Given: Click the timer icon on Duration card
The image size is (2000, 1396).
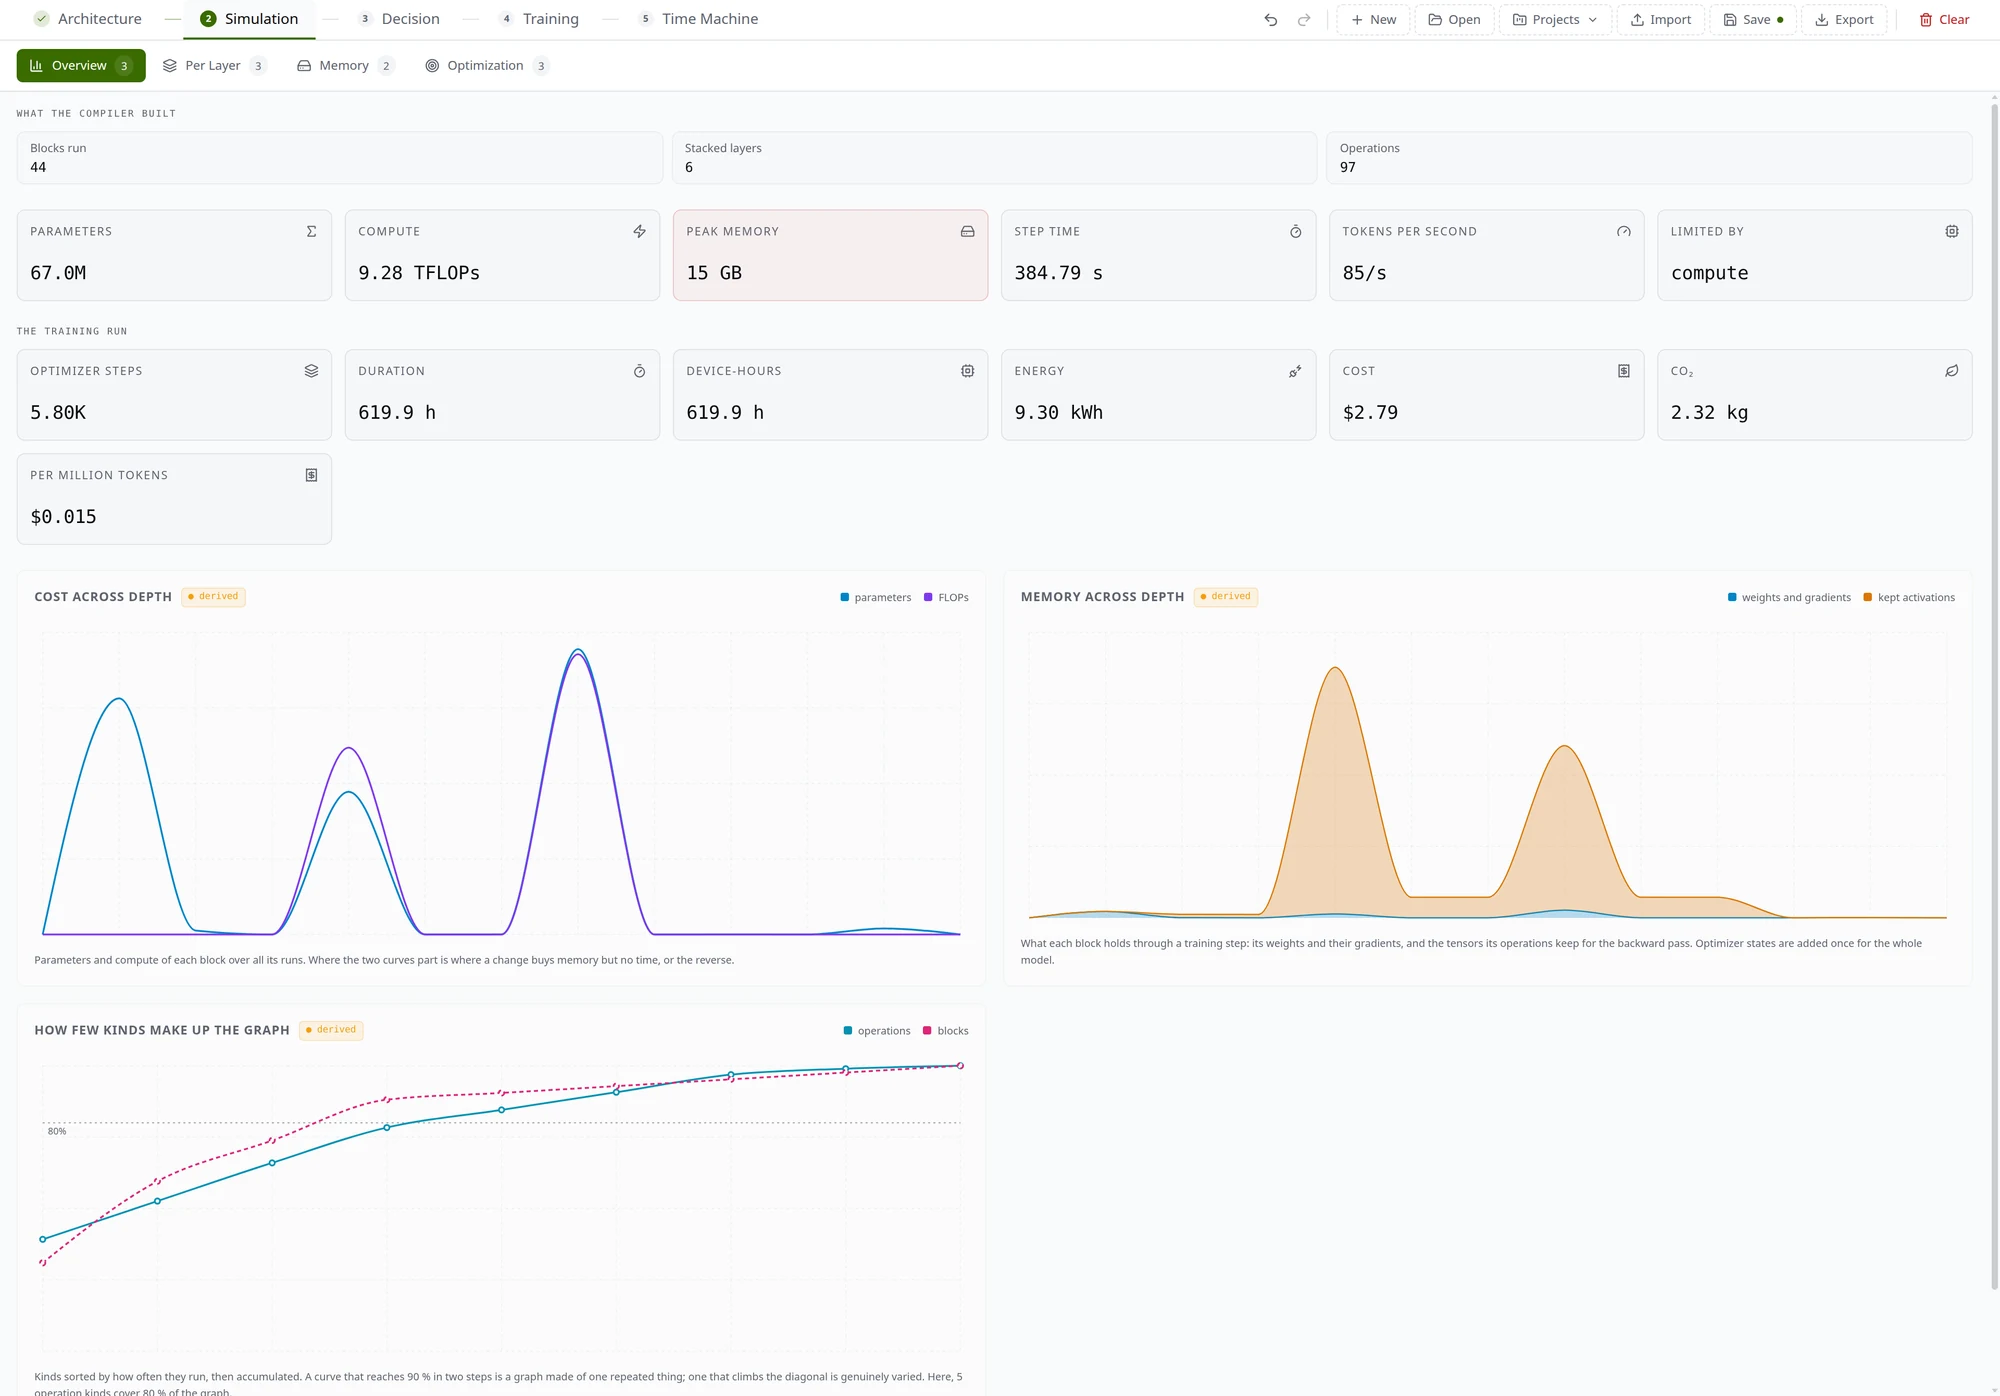Looking at the screenshot, I should [639, 371].
